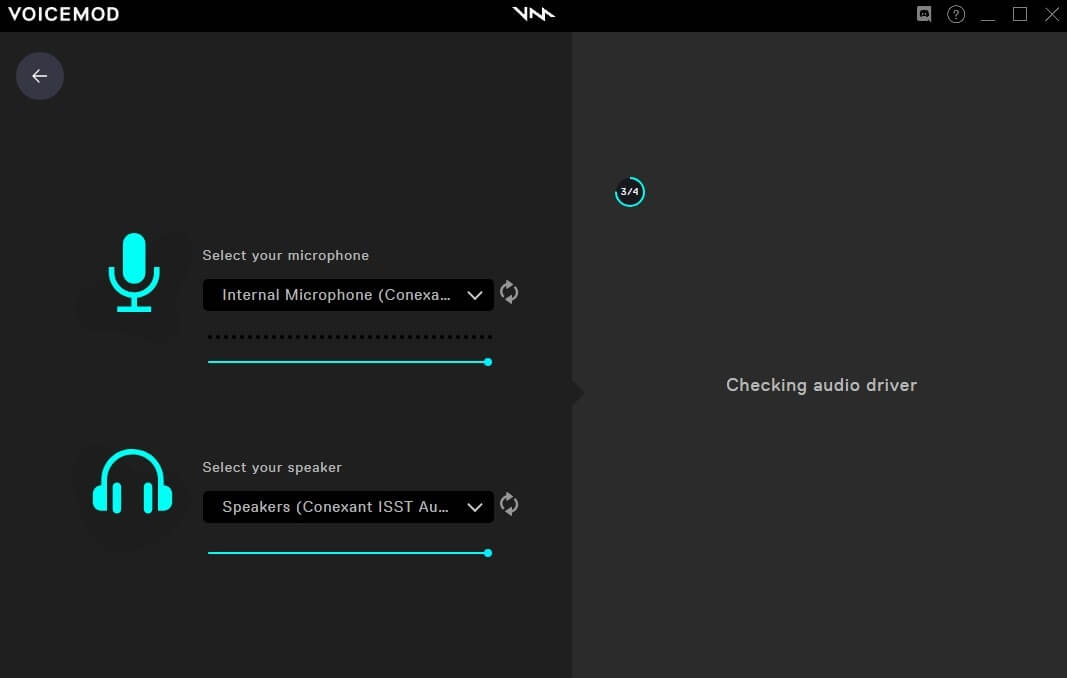The width and height of the screenshot is (1067, 678).
Task: Click the VOICEMOD logo text
Action: [63, 14]
